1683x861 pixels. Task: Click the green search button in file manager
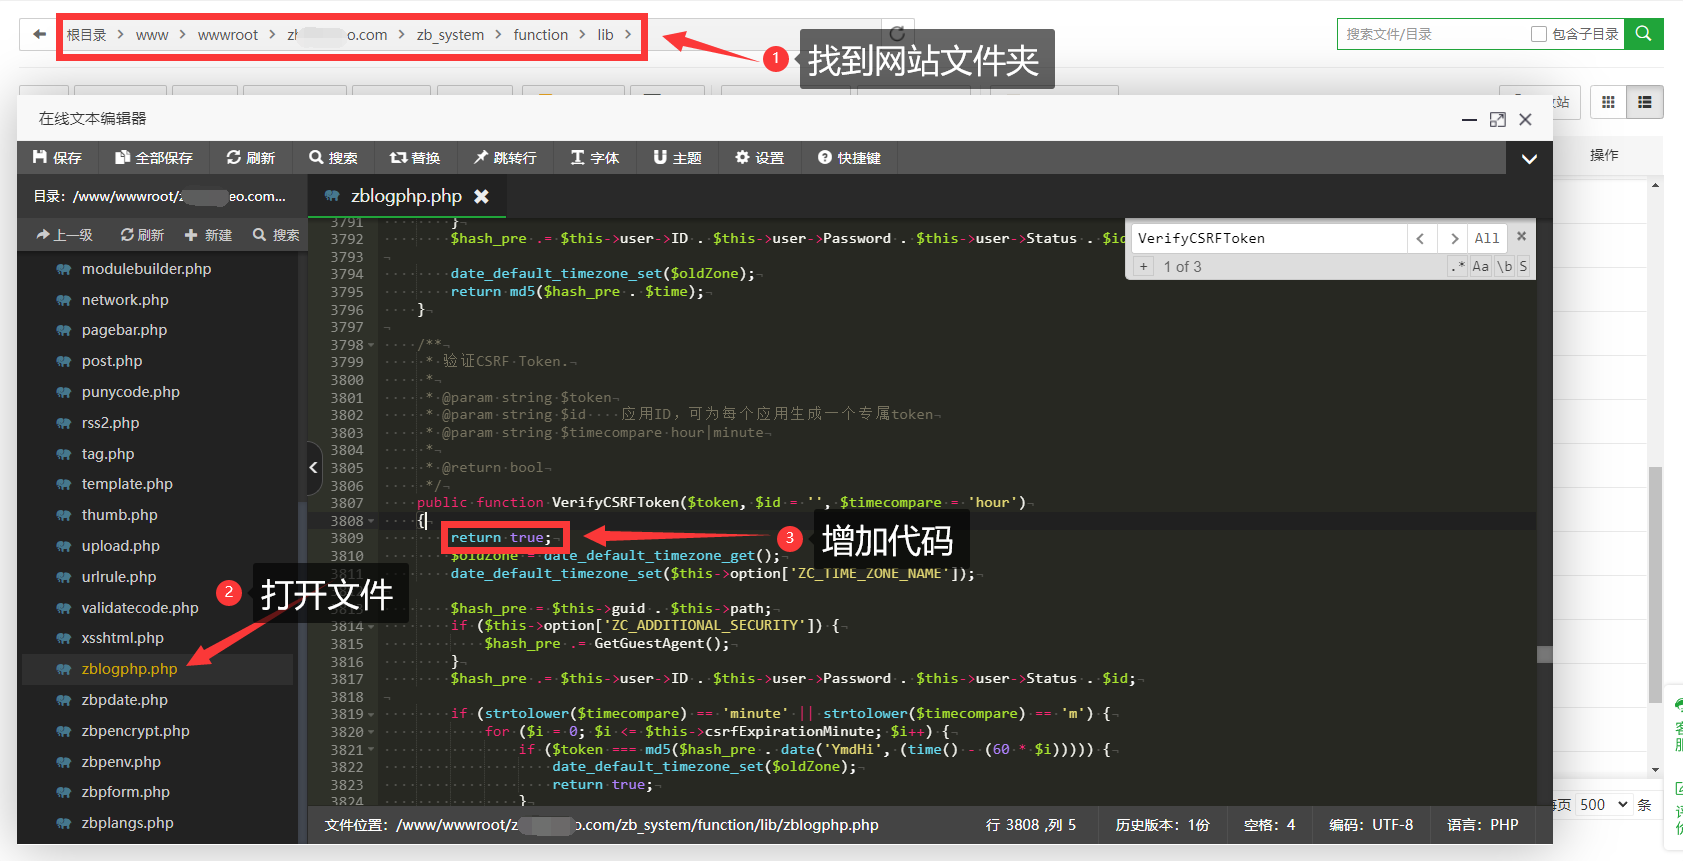1644,34
